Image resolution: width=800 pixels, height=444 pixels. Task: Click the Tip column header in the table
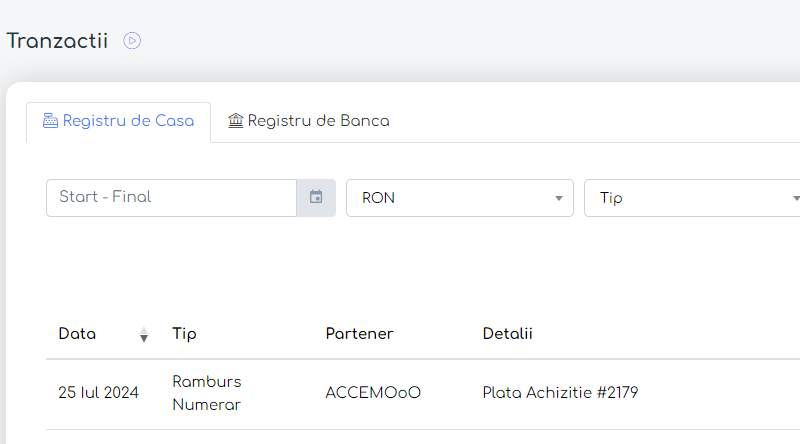pos(185,334)
